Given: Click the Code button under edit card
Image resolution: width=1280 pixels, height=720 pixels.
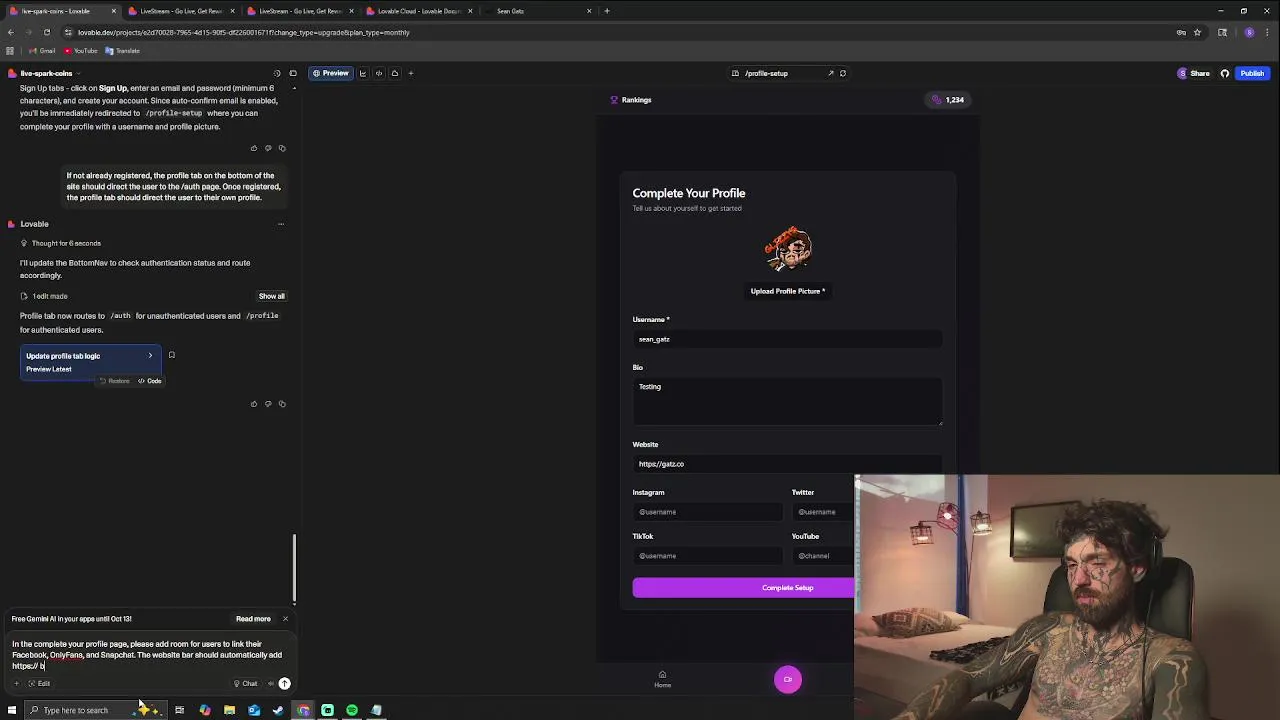Looking at the screenshot, I should tap(150, 381).
